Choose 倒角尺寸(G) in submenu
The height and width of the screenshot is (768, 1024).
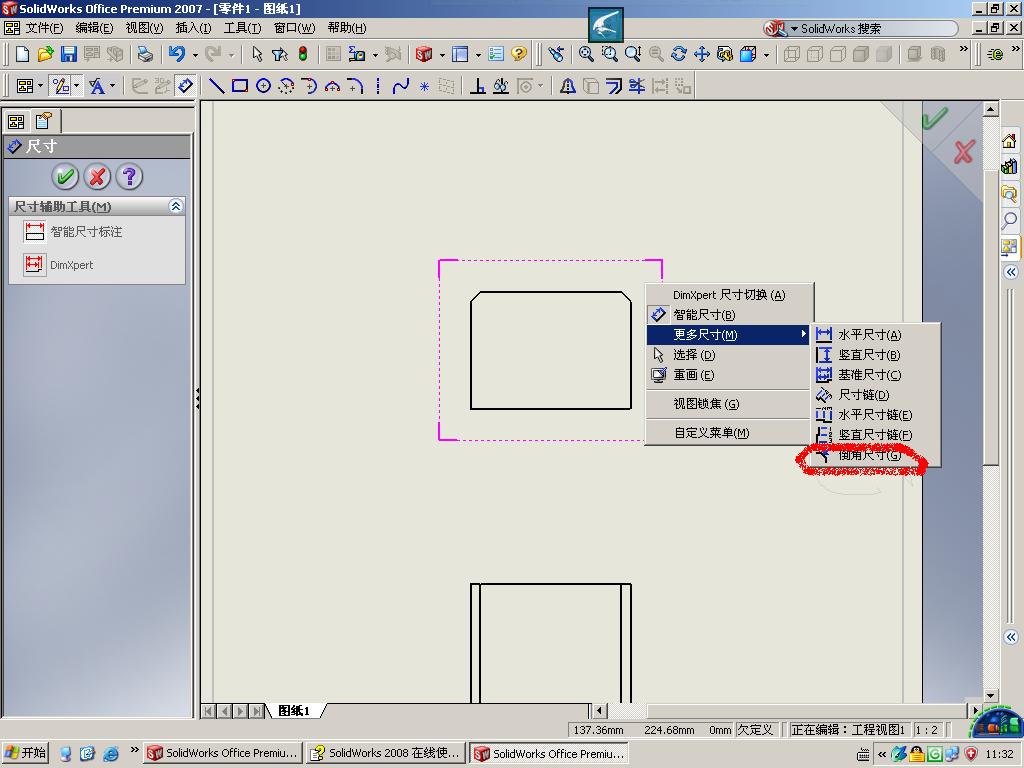pyautogui.click(x=875, y=455)
